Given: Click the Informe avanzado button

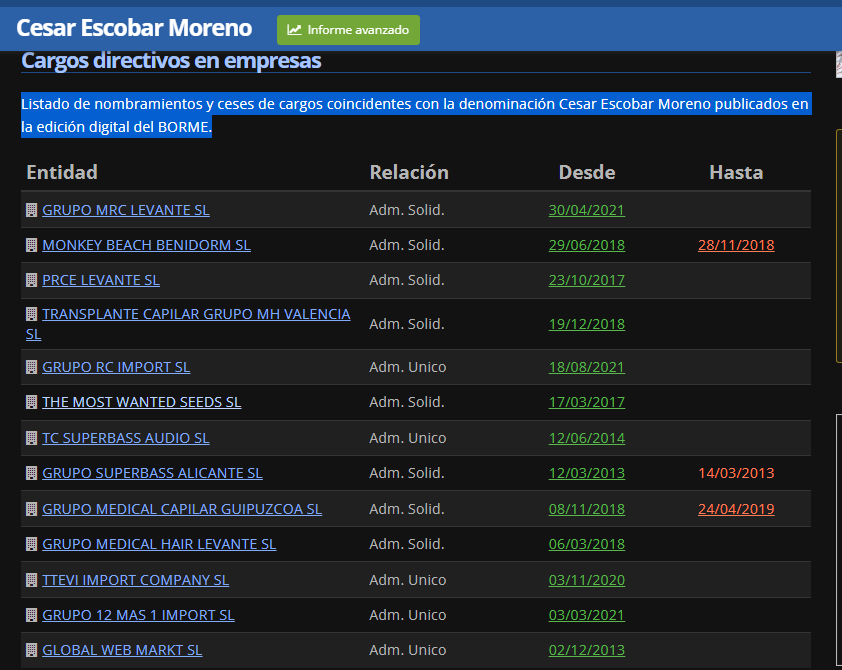Looking at the screenshot, I should (x=348, y=30).
